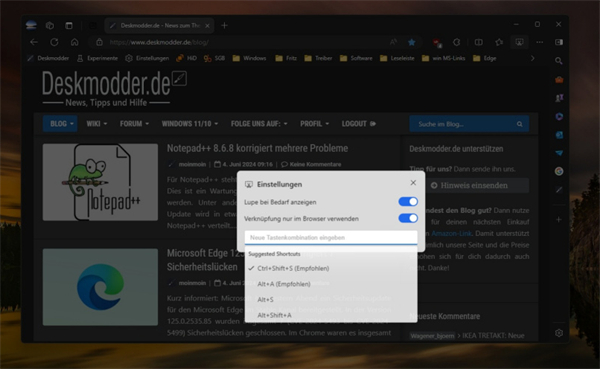Open the sidebar toolbox icon
Image resolution: width=600 pixels, height=369 pixels.
coord(559,80)
